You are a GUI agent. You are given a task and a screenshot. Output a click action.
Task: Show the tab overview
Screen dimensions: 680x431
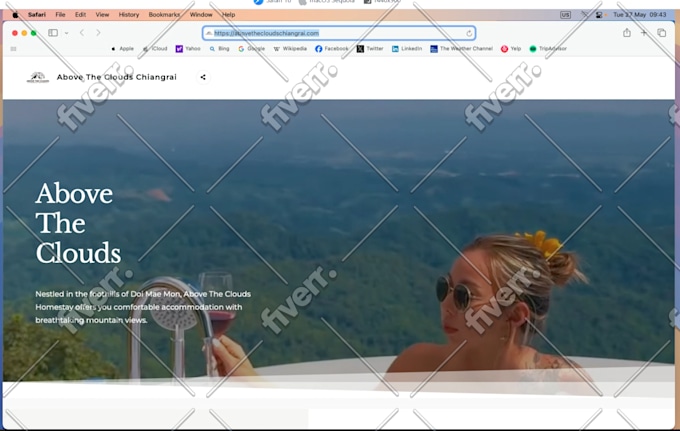click(661, 33)
